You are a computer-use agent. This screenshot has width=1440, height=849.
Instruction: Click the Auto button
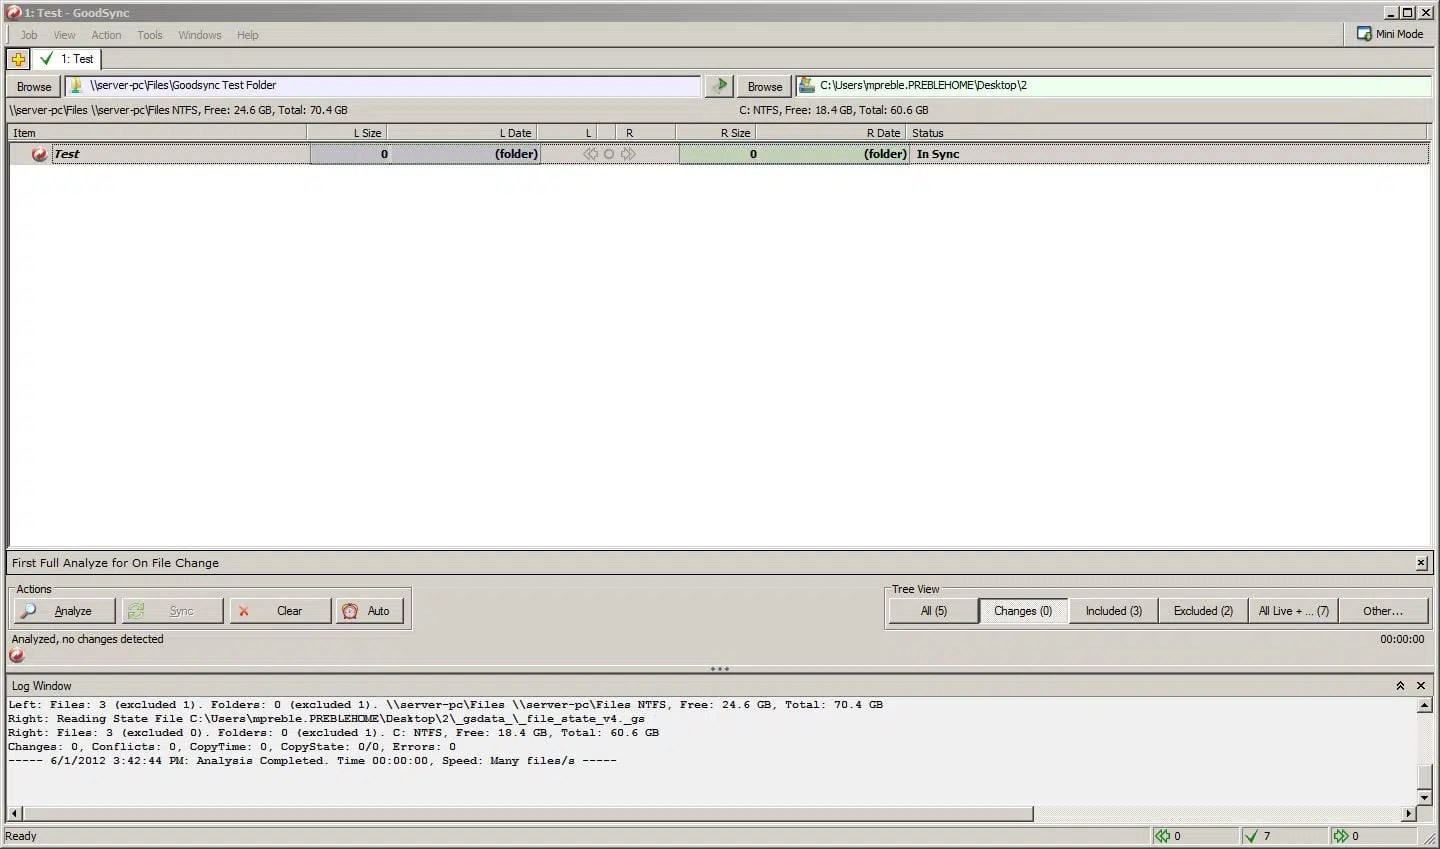[370, 611]
